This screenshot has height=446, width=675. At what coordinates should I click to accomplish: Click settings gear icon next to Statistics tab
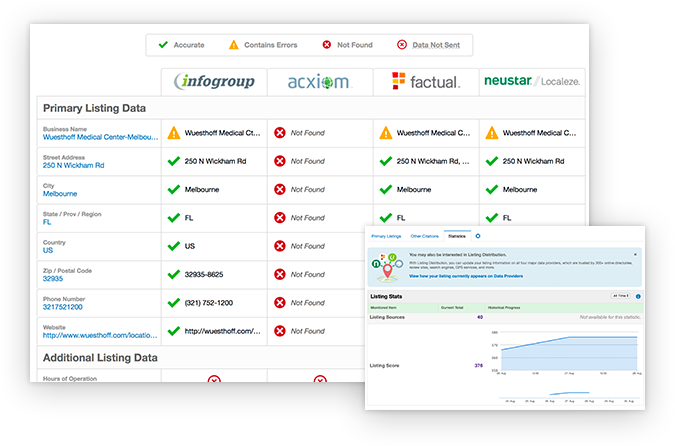(478, 236)
